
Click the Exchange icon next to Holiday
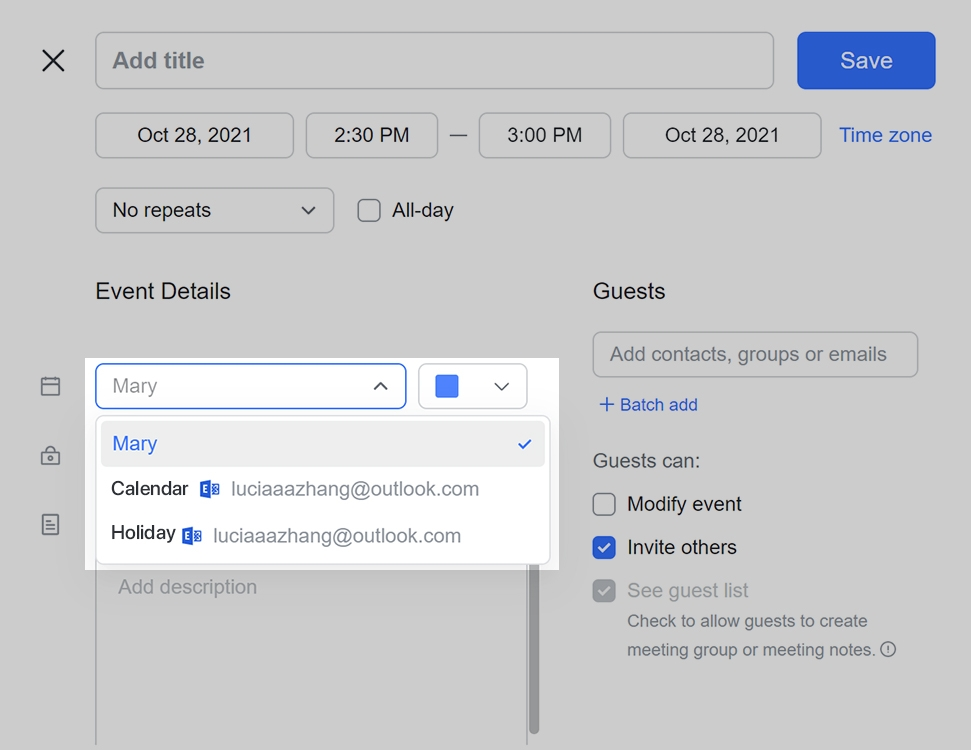tap(192, 536)
